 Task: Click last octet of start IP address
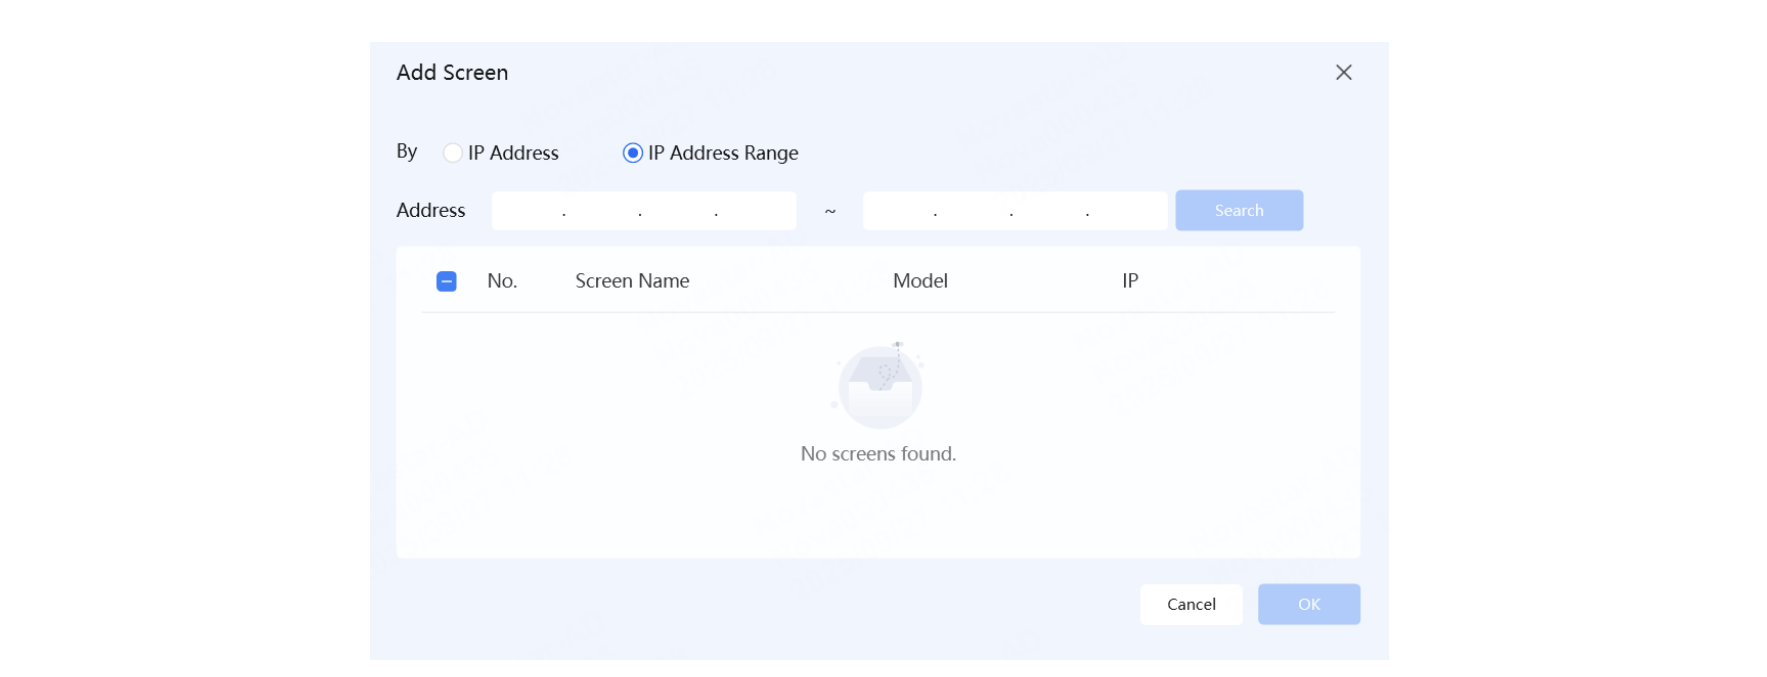tap(755, 211)
